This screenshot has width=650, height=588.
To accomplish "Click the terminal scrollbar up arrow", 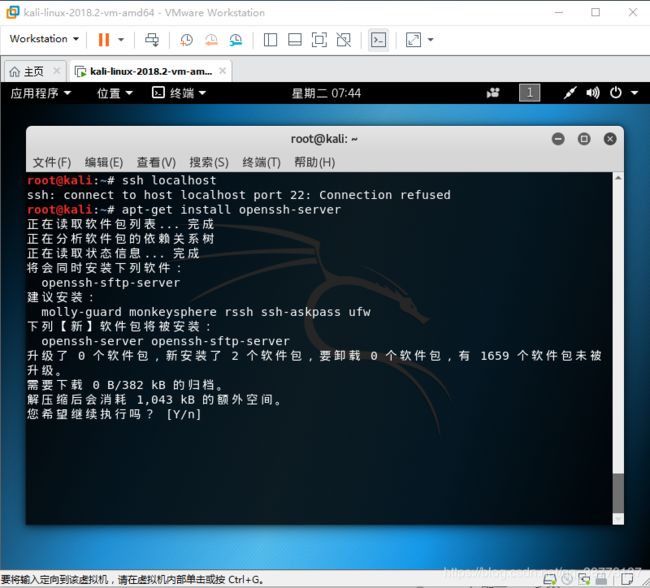I will [618, 178].
